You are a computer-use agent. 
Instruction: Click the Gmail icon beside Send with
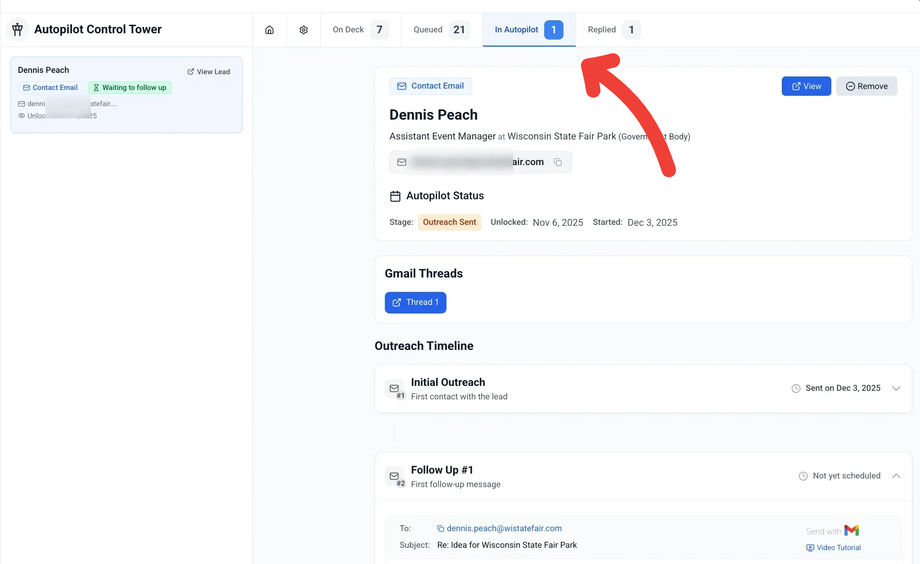pos(851,530)
